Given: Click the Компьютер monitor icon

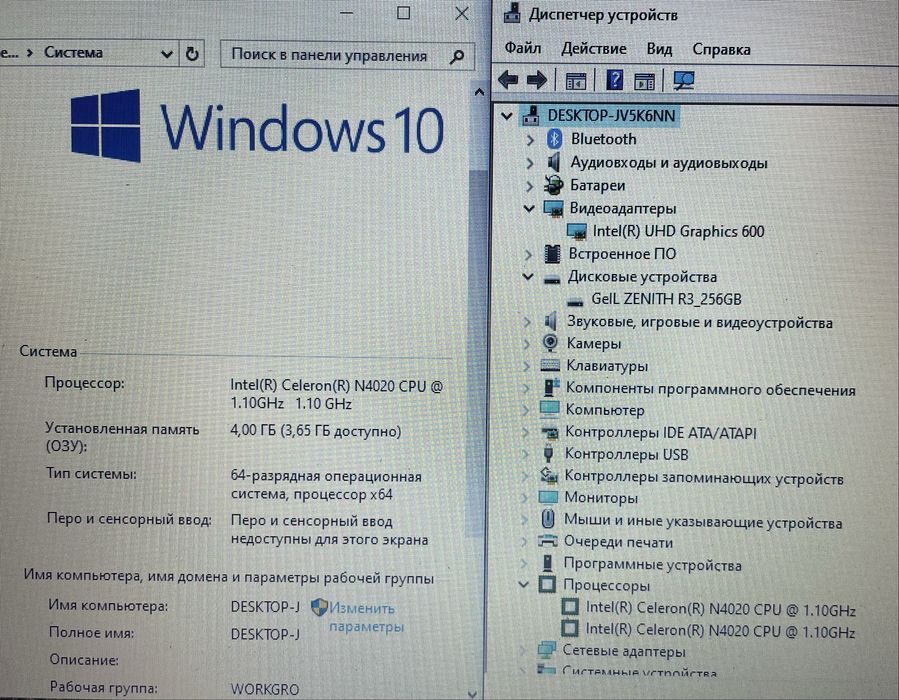Looking at the screenshot, I should click(x=549, y=409).
